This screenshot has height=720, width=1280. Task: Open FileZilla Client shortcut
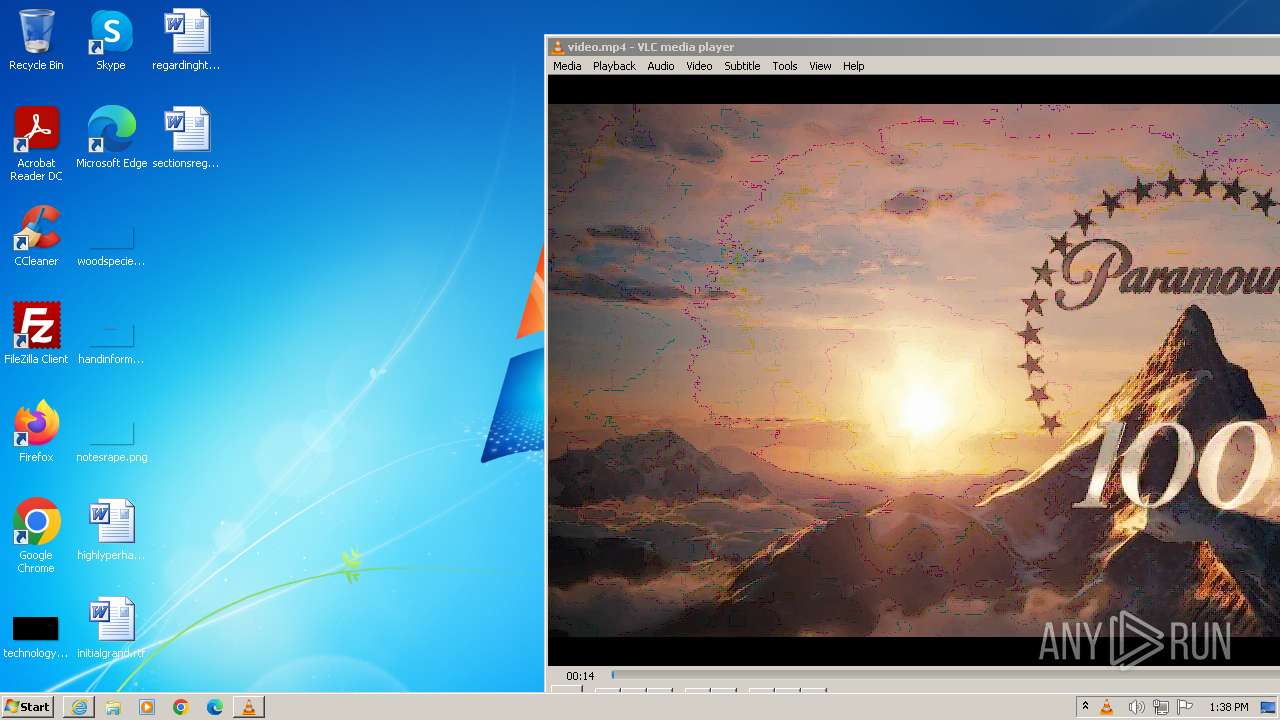[36, 334]
